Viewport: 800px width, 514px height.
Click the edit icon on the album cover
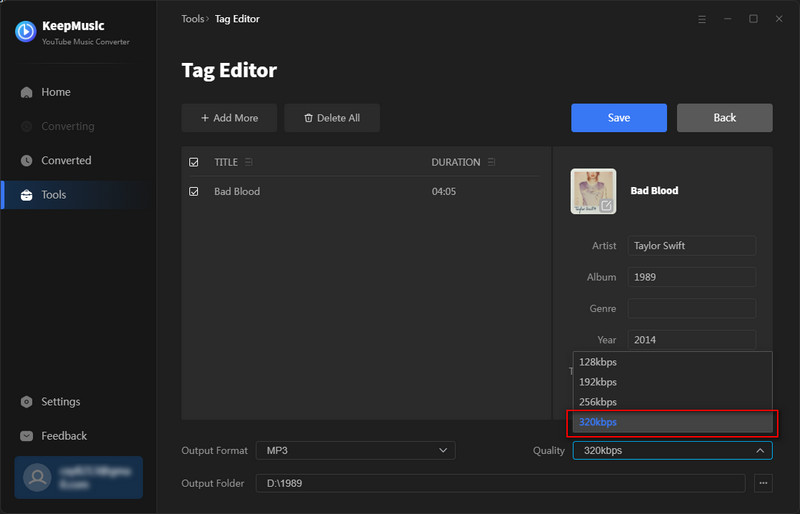click(x=606, y=205)
